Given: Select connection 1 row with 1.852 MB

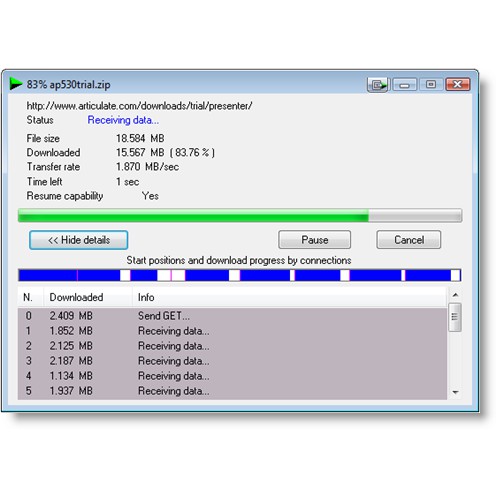Looking at the screenshot, I should 232,331.
